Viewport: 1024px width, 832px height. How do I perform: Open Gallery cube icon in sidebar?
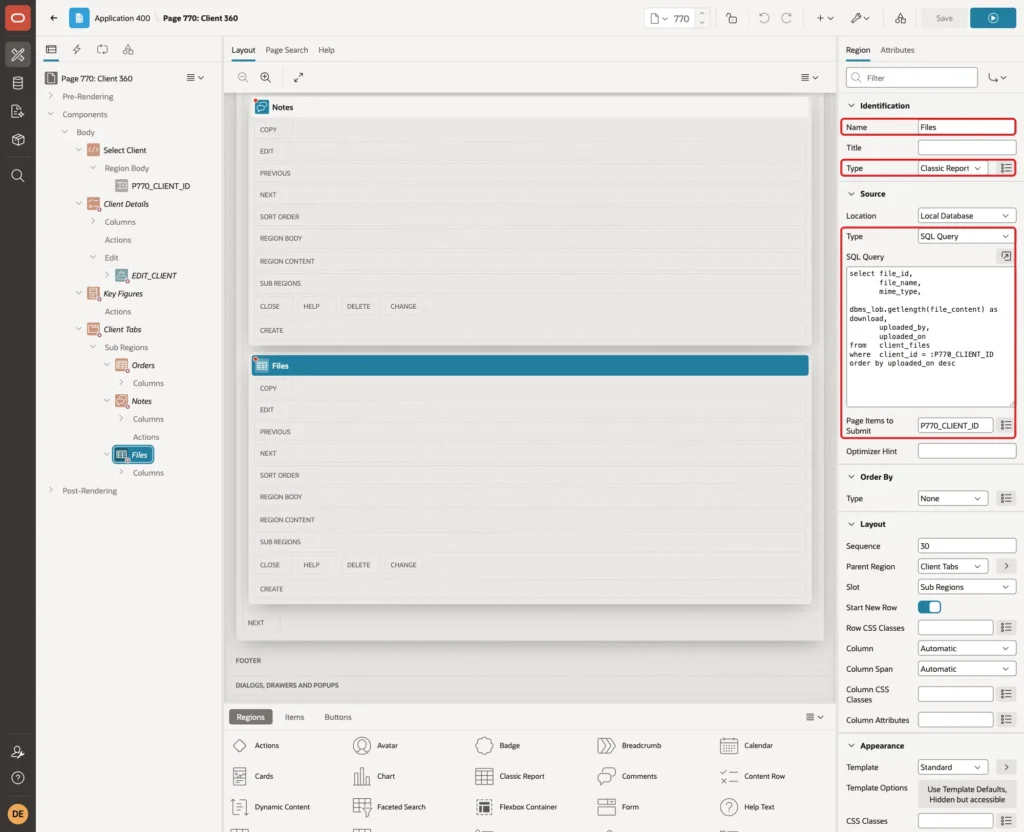(18, 140)
